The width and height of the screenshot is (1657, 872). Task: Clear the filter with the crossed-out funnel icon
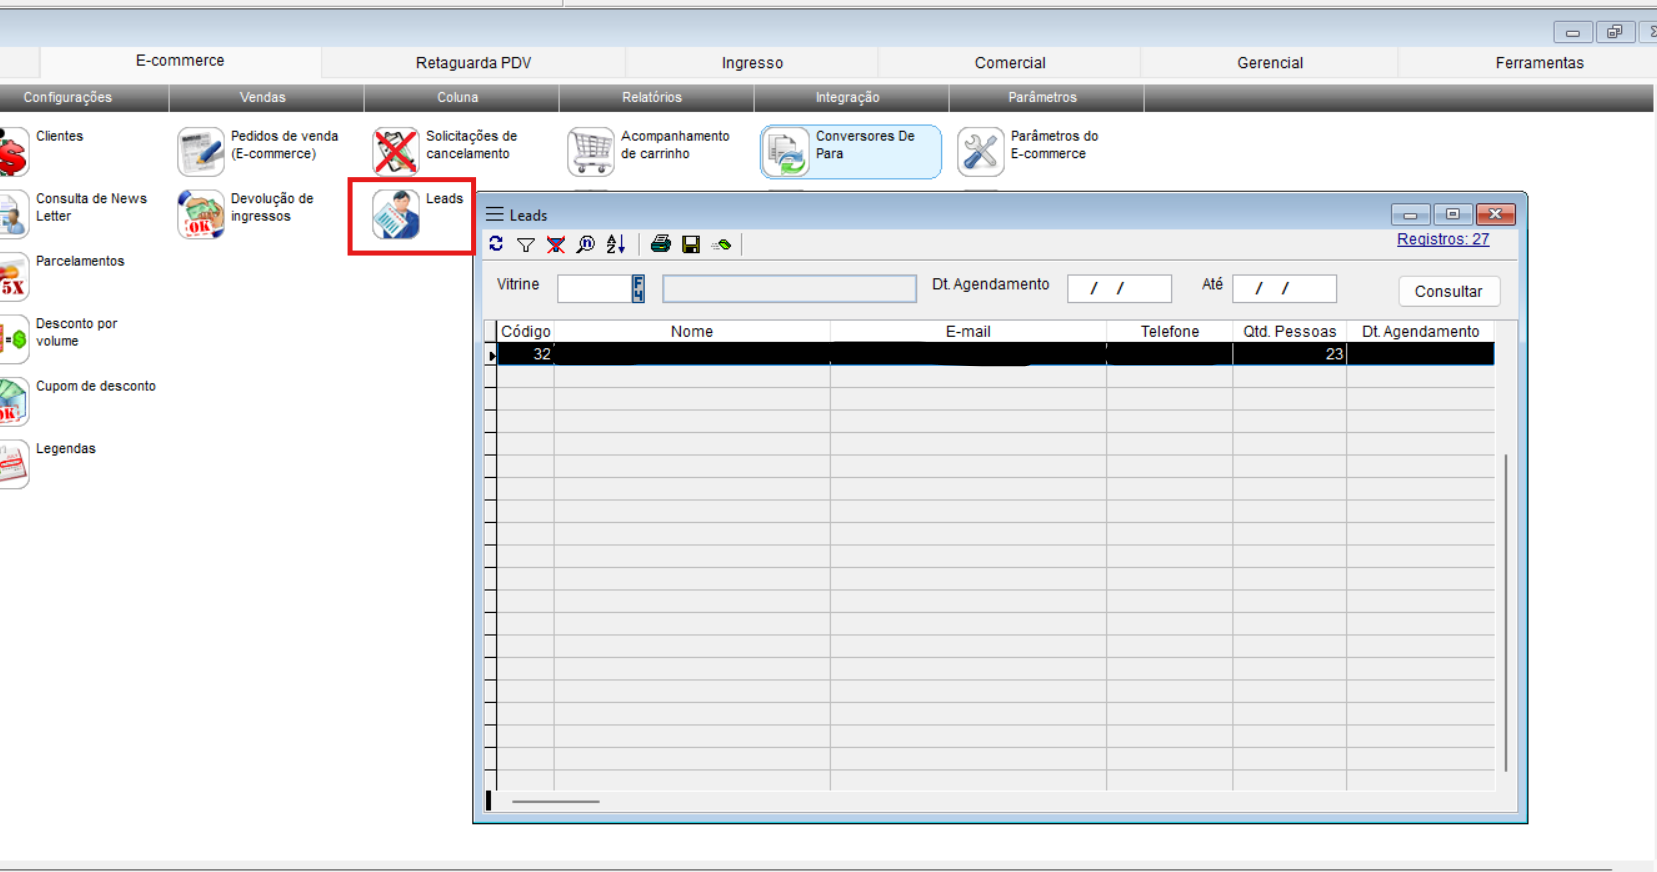click(x=556, y=245)
